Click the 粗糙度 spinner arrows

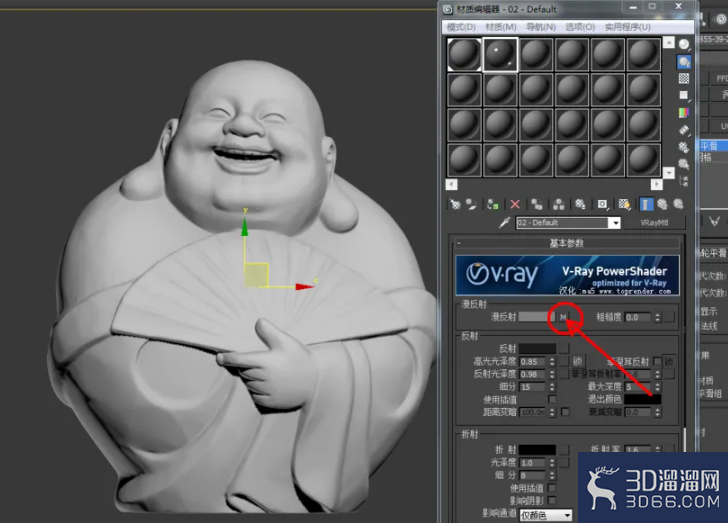(657, 317)
